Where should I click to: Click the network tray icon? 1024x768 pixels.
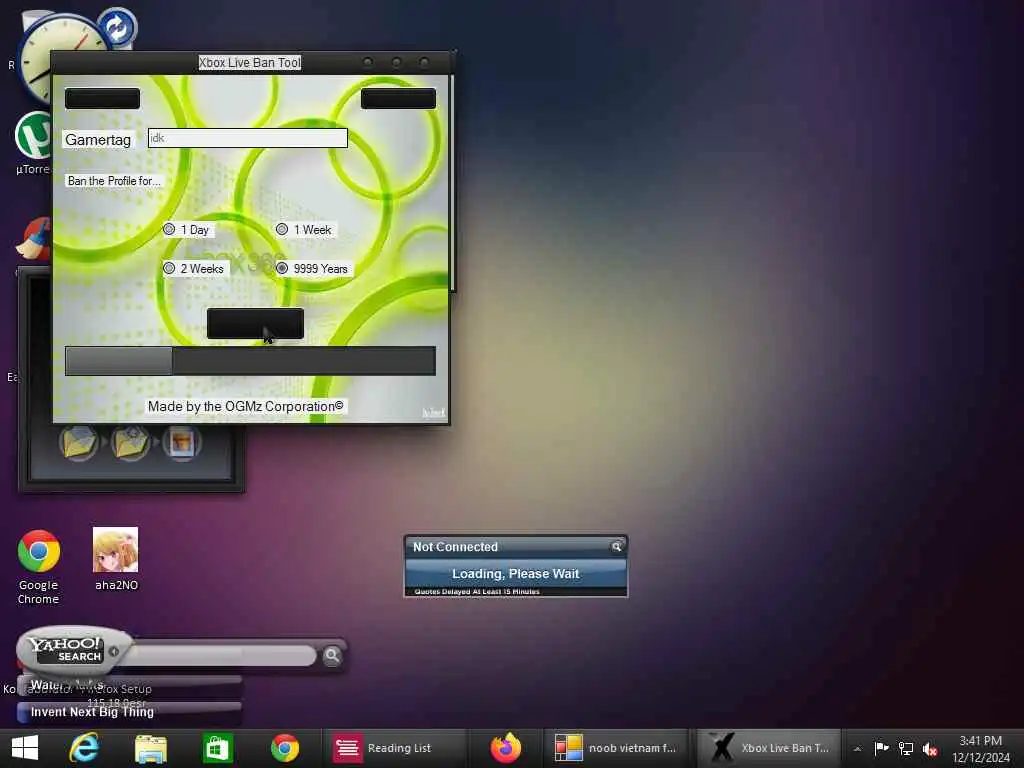point(906,748)
